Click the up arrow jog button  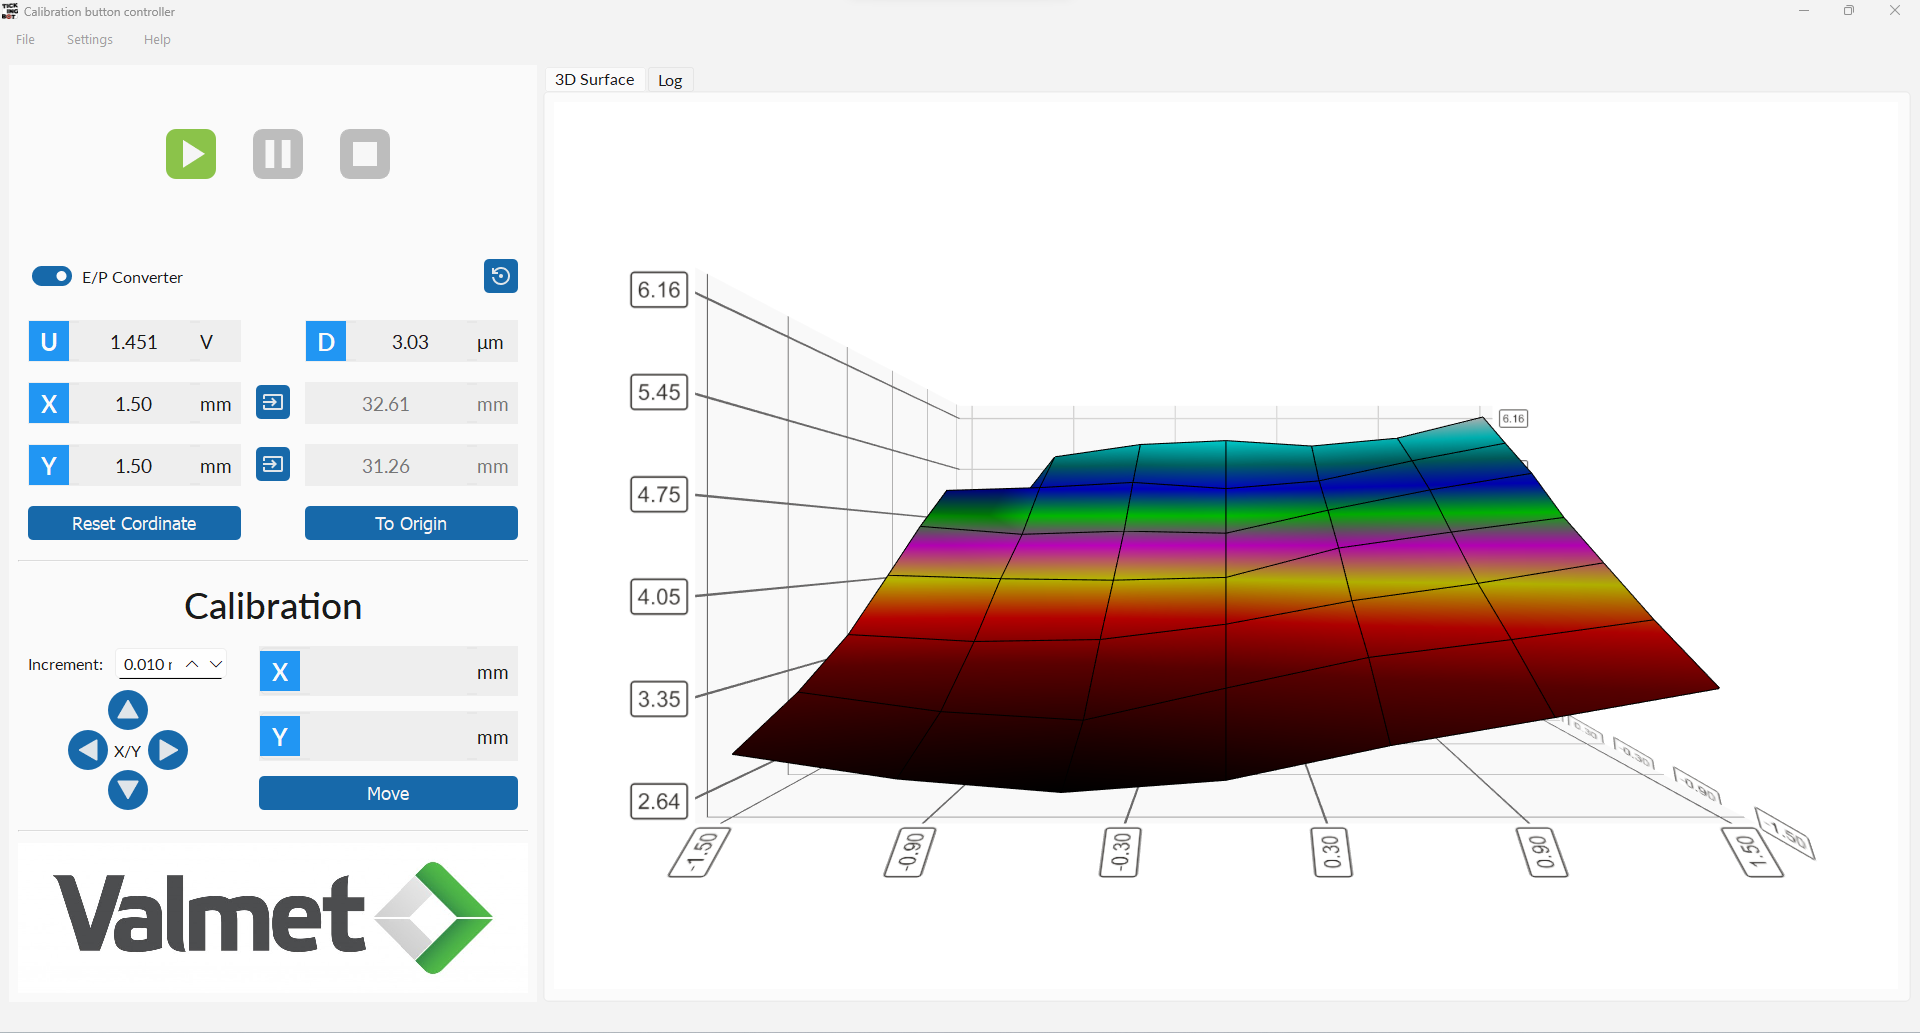point(128,710)
